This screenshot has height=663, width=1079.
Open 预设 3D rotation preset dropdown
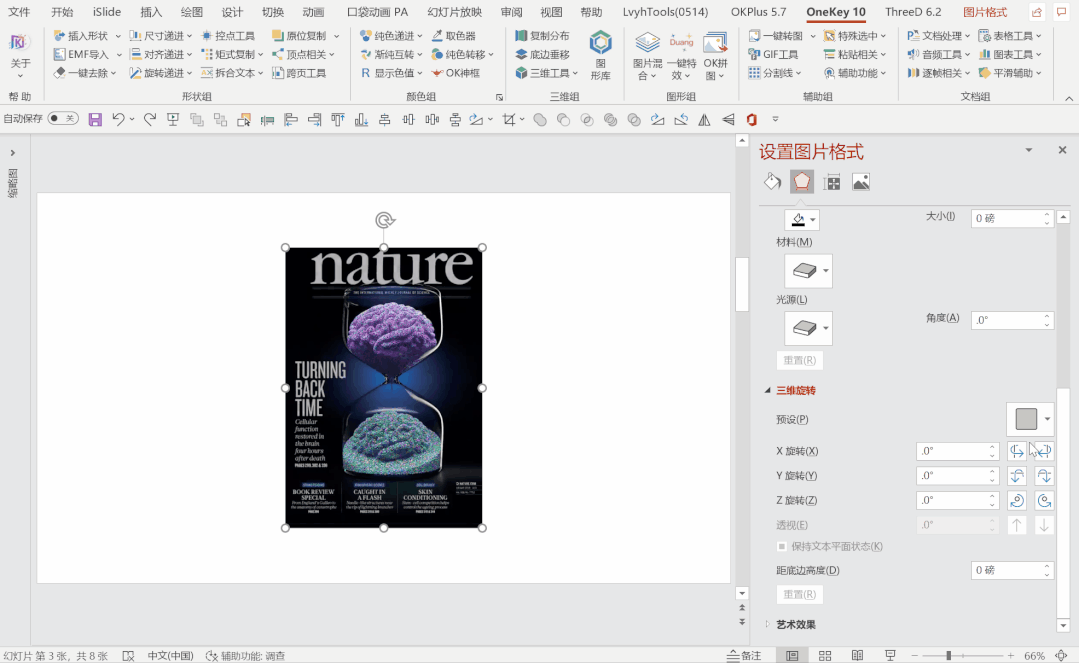pyautogui.click(x=1030, y=419)
